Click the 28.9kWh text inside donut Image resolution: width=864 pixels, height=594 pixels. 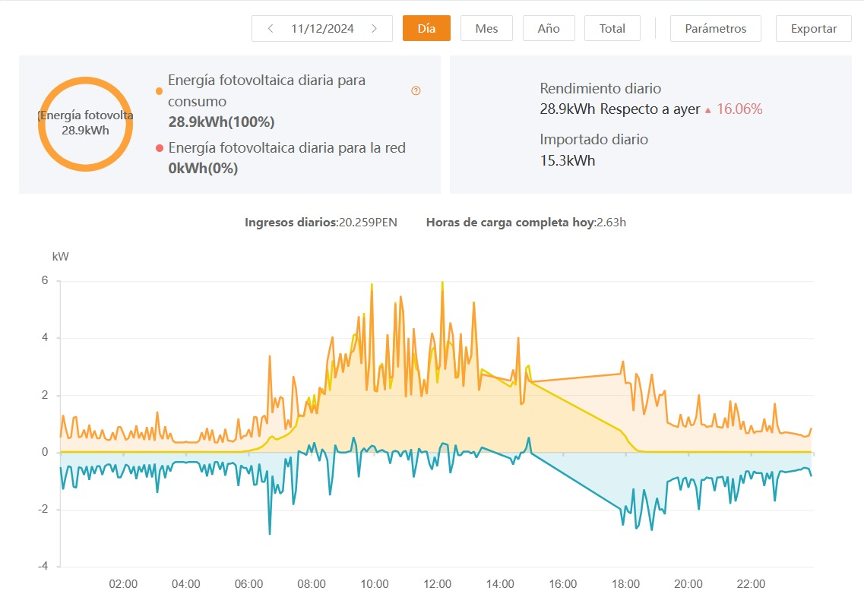[x=85, y=131]
